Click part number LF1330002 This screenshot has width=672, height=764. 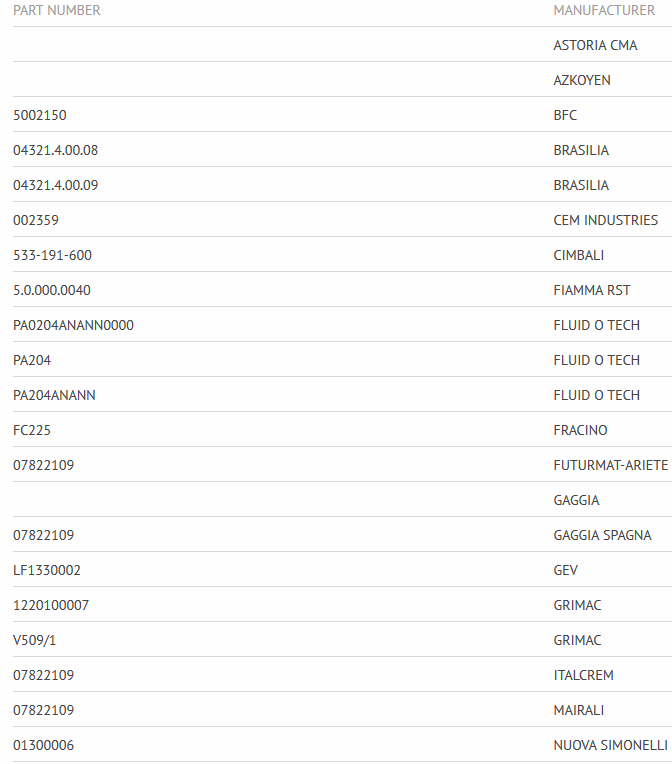pos(47,570)
